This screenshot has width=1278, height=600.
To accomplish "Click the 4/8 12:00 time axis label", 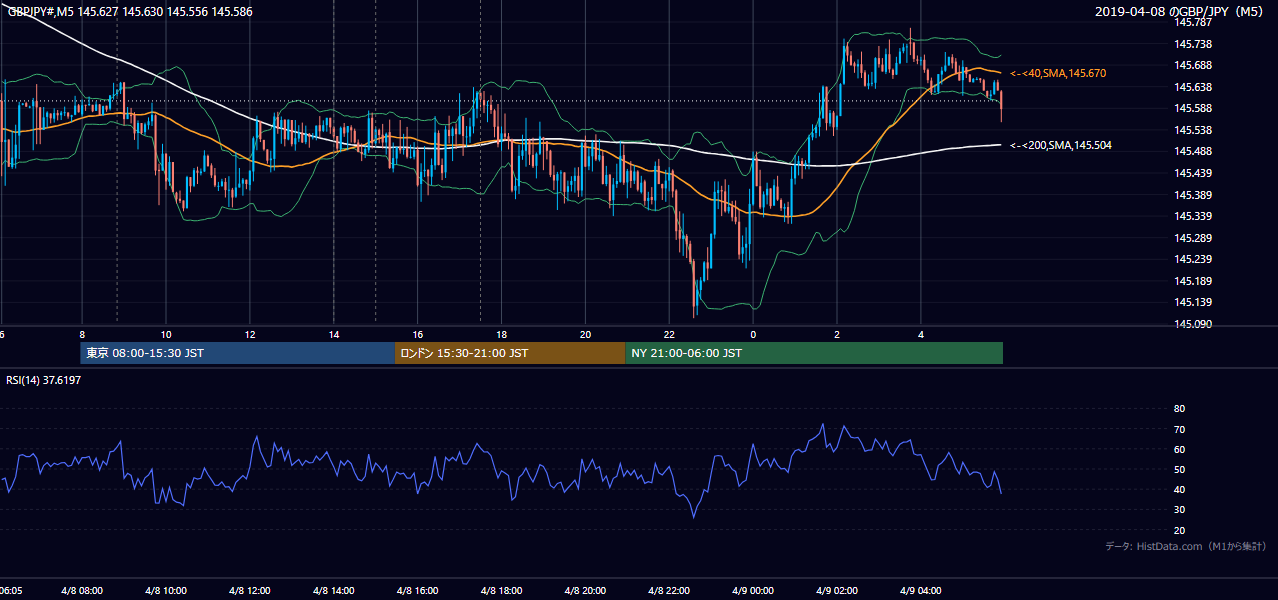I will point(250,591).
